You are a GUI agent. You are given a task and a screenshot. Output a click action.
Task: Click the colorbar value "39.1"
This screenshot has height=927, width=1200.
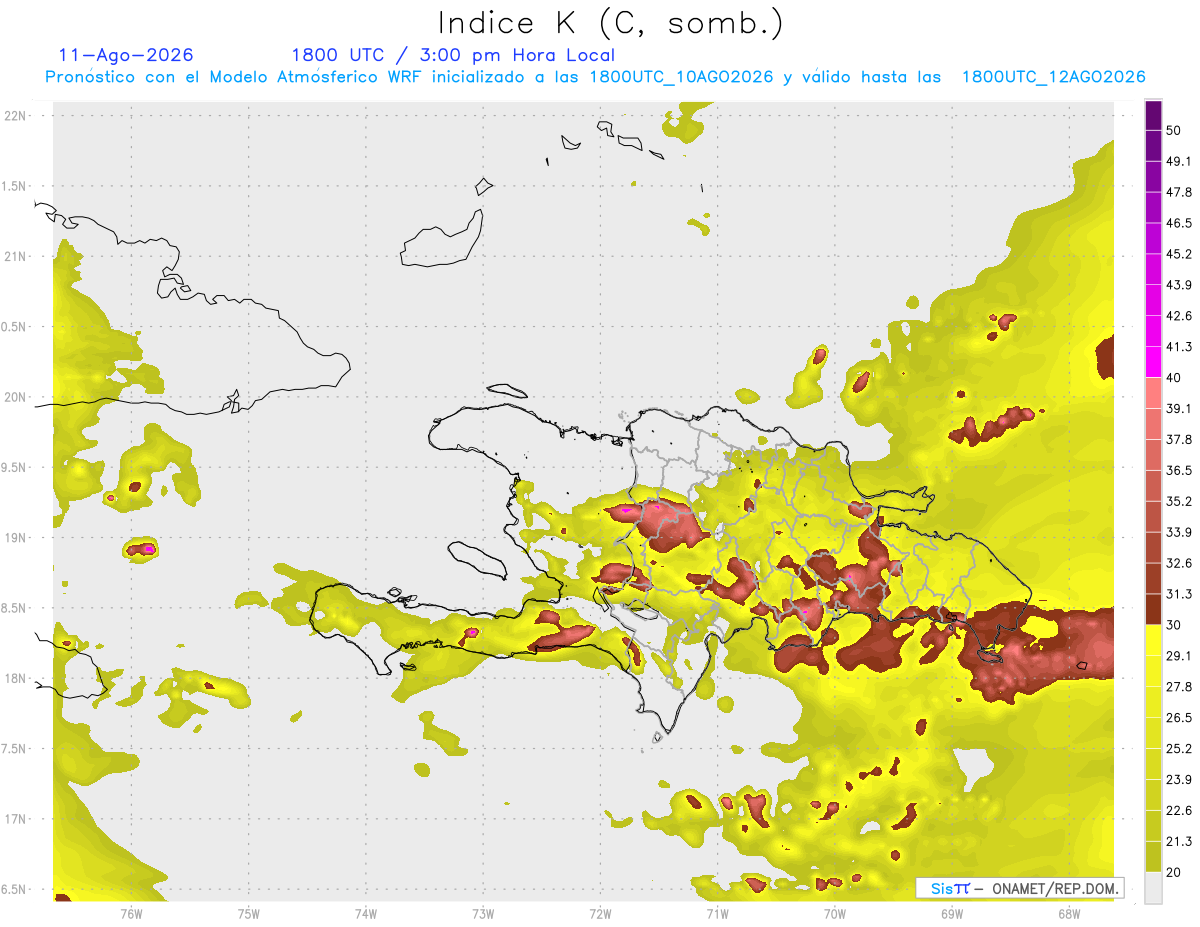click(x=1178, y=408)
